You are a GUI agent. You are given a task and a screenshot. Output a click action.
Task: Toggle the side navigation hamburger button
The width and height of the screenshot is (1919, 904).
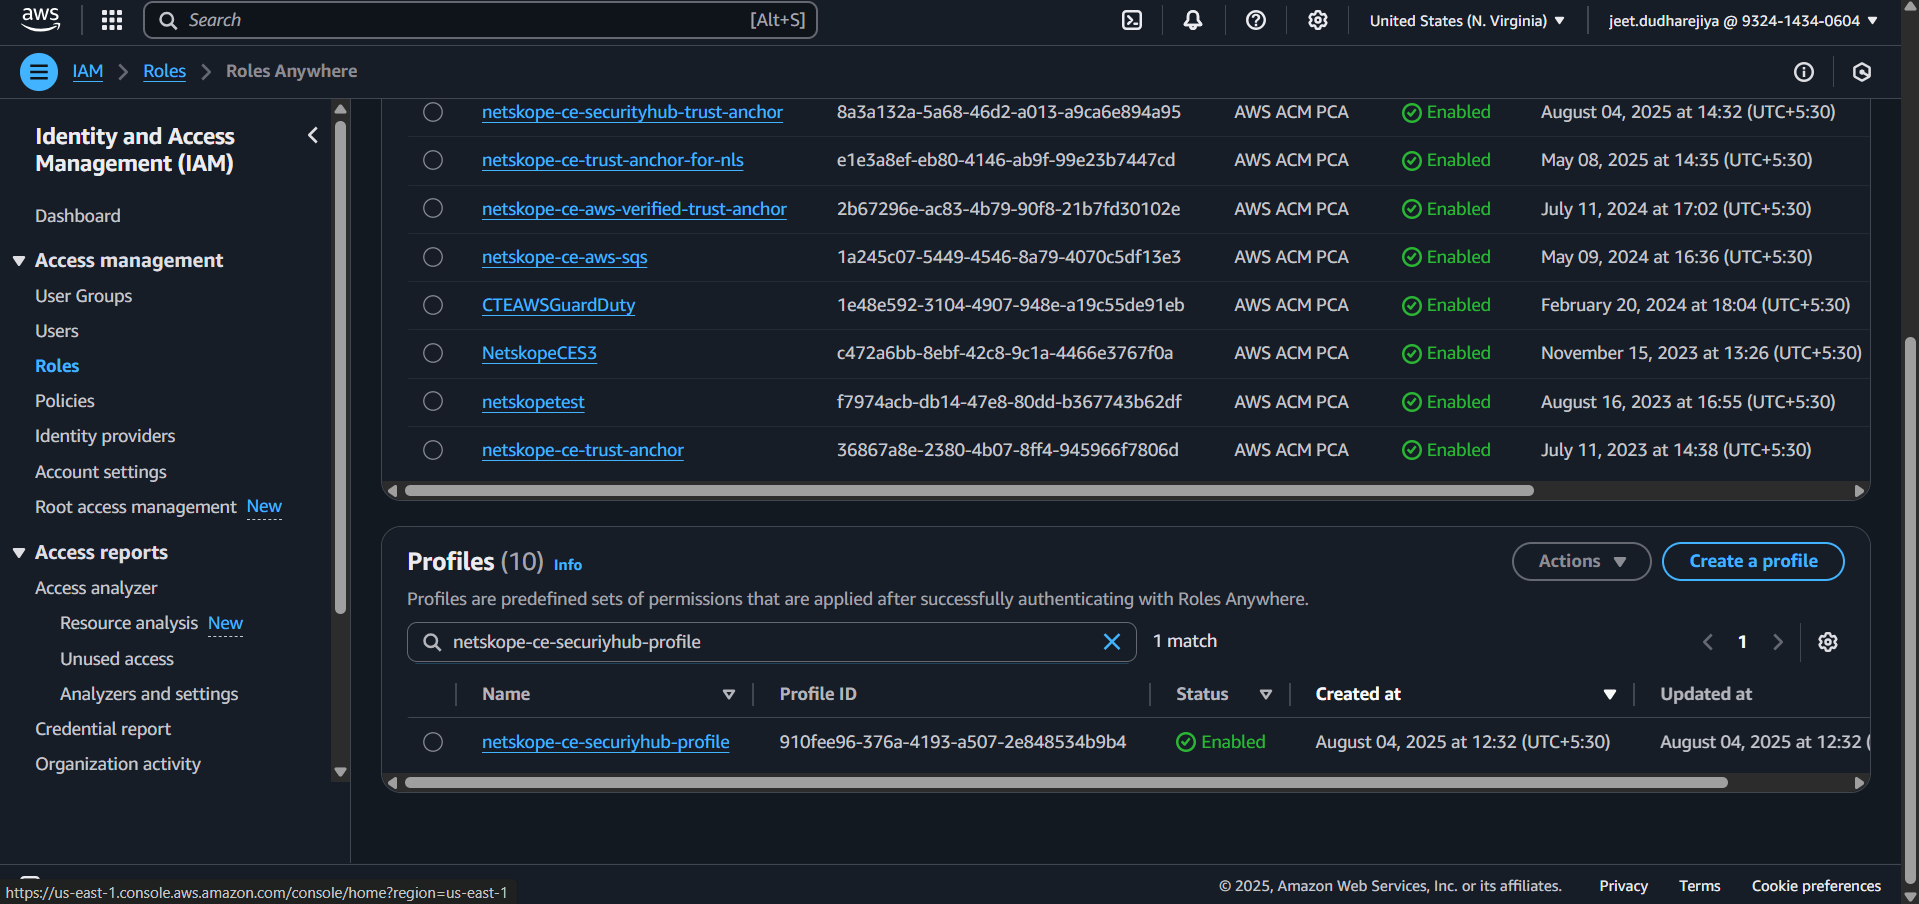[39, 72]
